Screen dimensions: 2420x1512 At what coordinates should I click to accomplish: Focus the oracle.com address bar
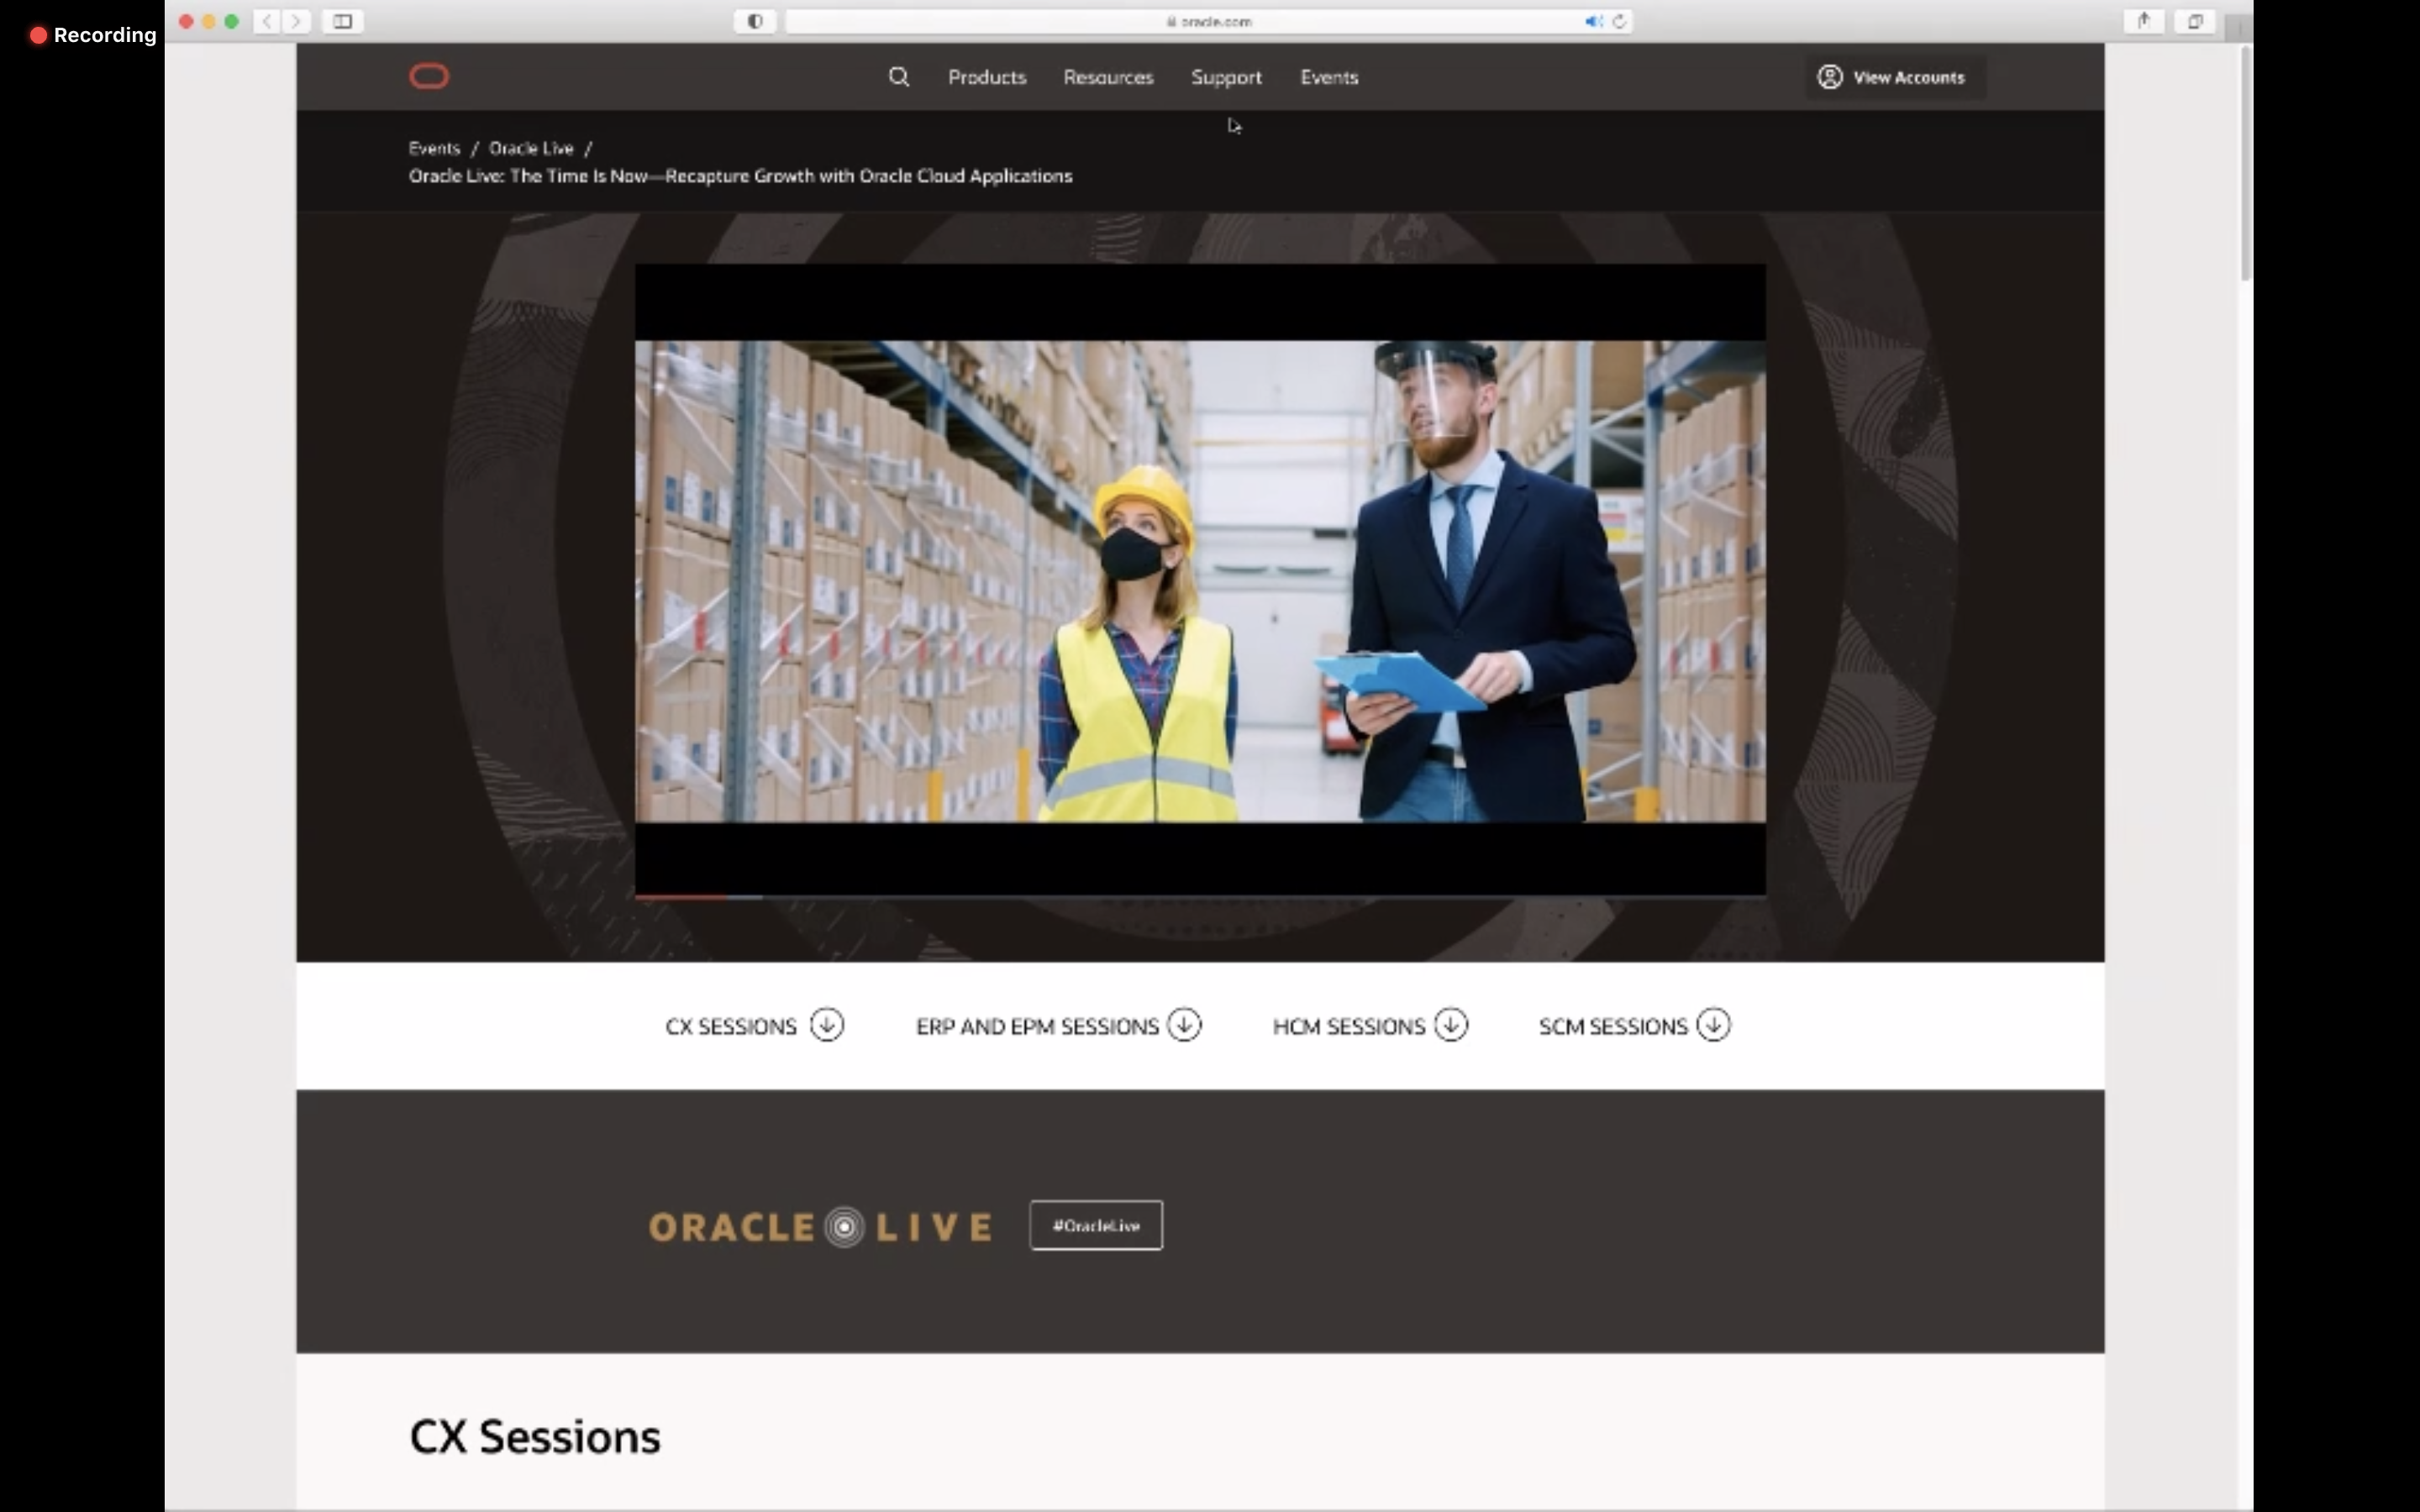pos(1208,21)
